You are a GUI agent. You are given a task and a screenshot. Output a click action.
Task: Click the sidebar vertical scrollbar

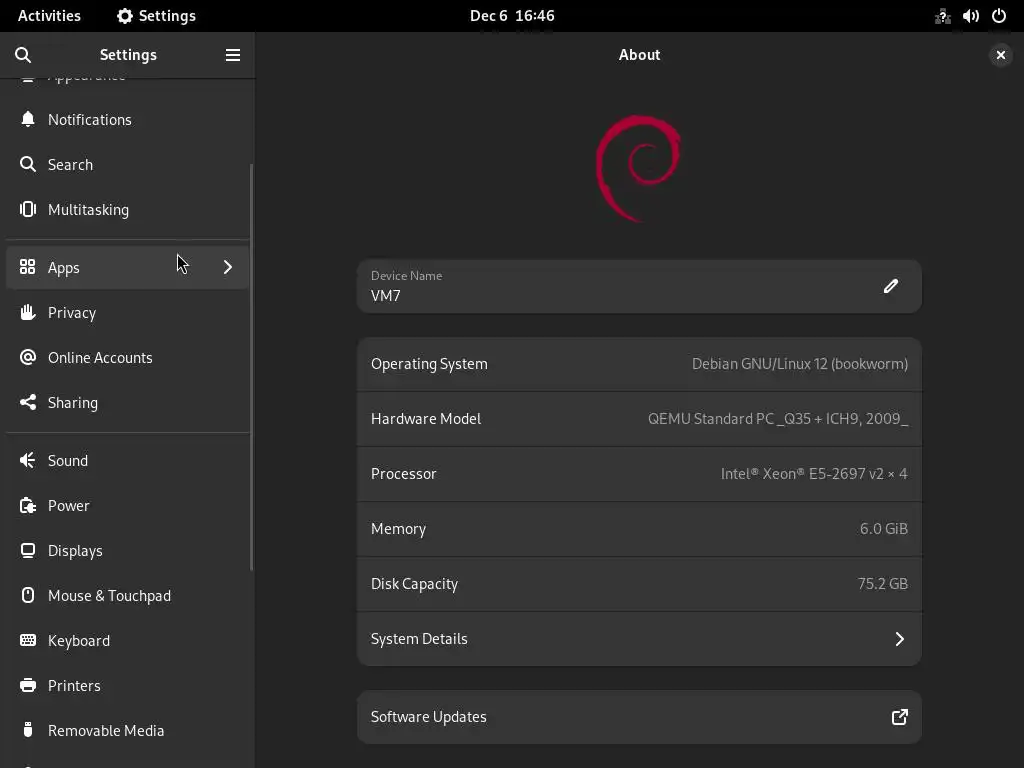click(251, 367)
